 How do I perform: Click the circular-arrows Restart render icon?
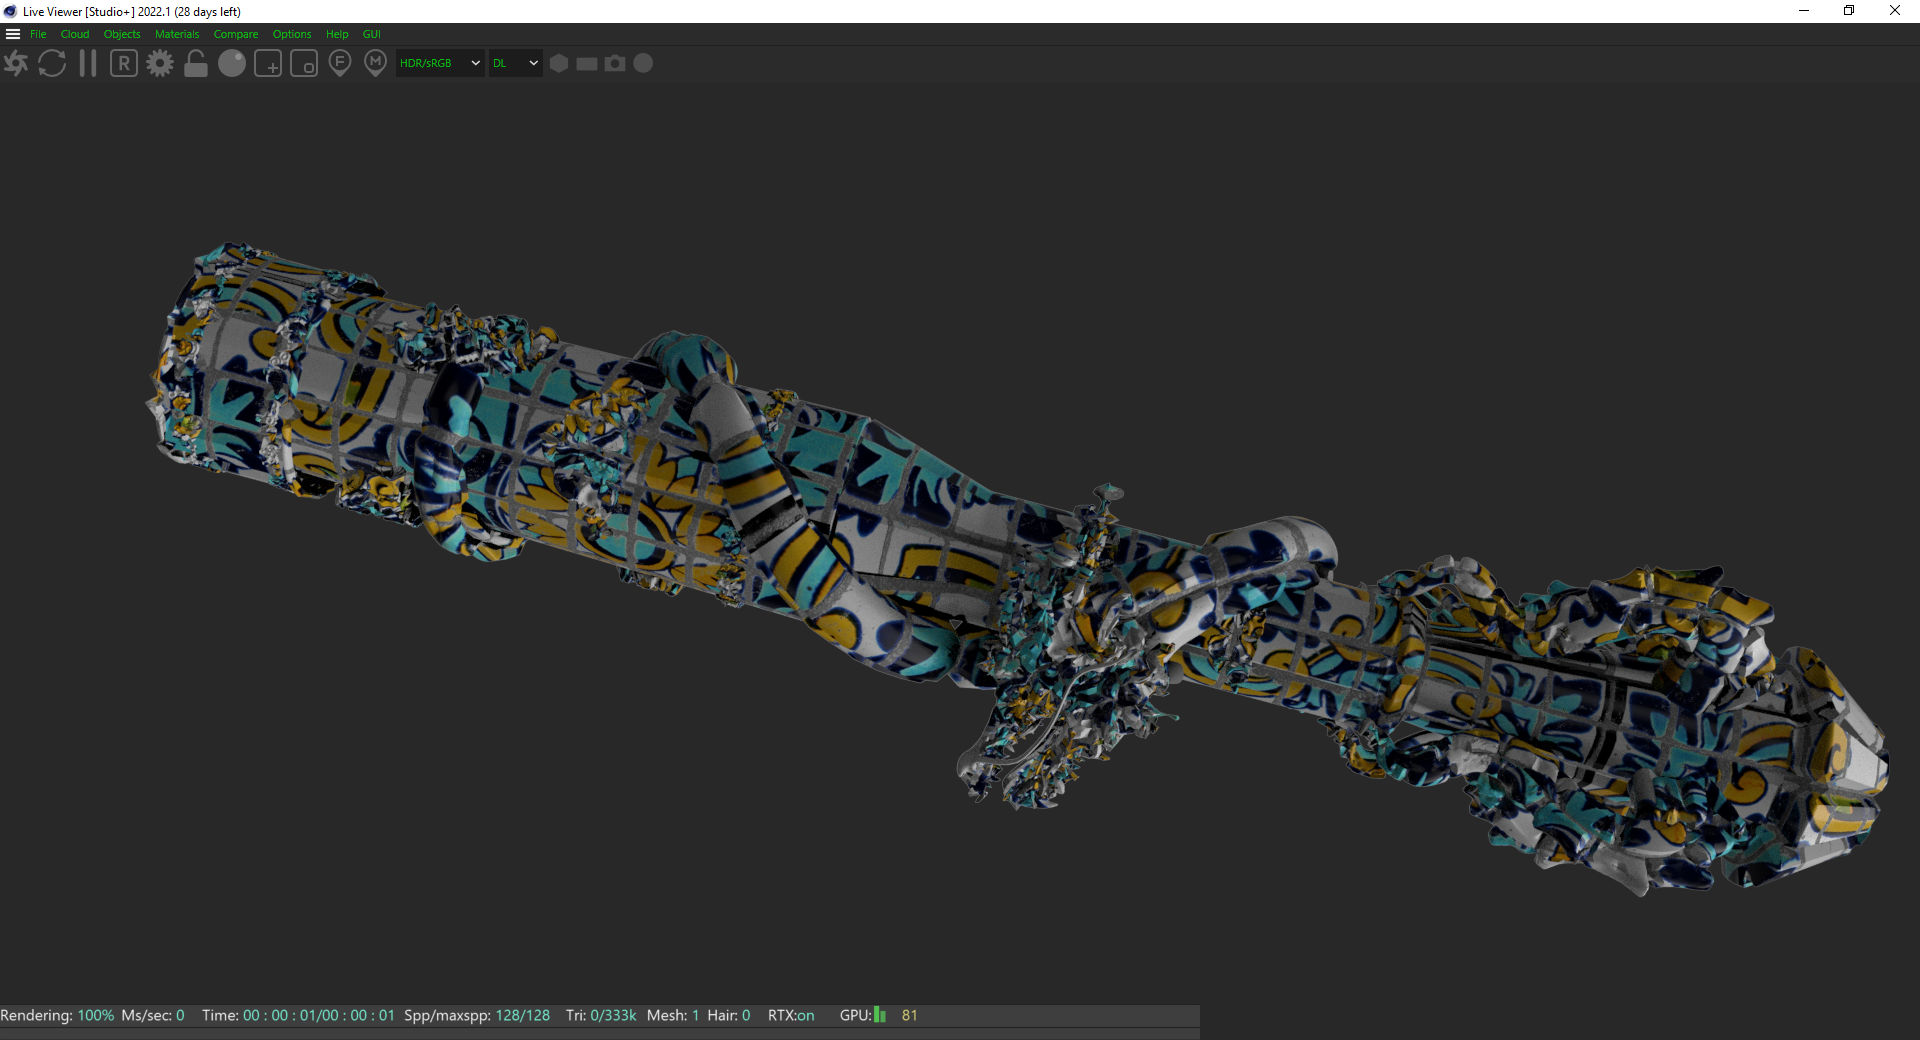(52, 64)
